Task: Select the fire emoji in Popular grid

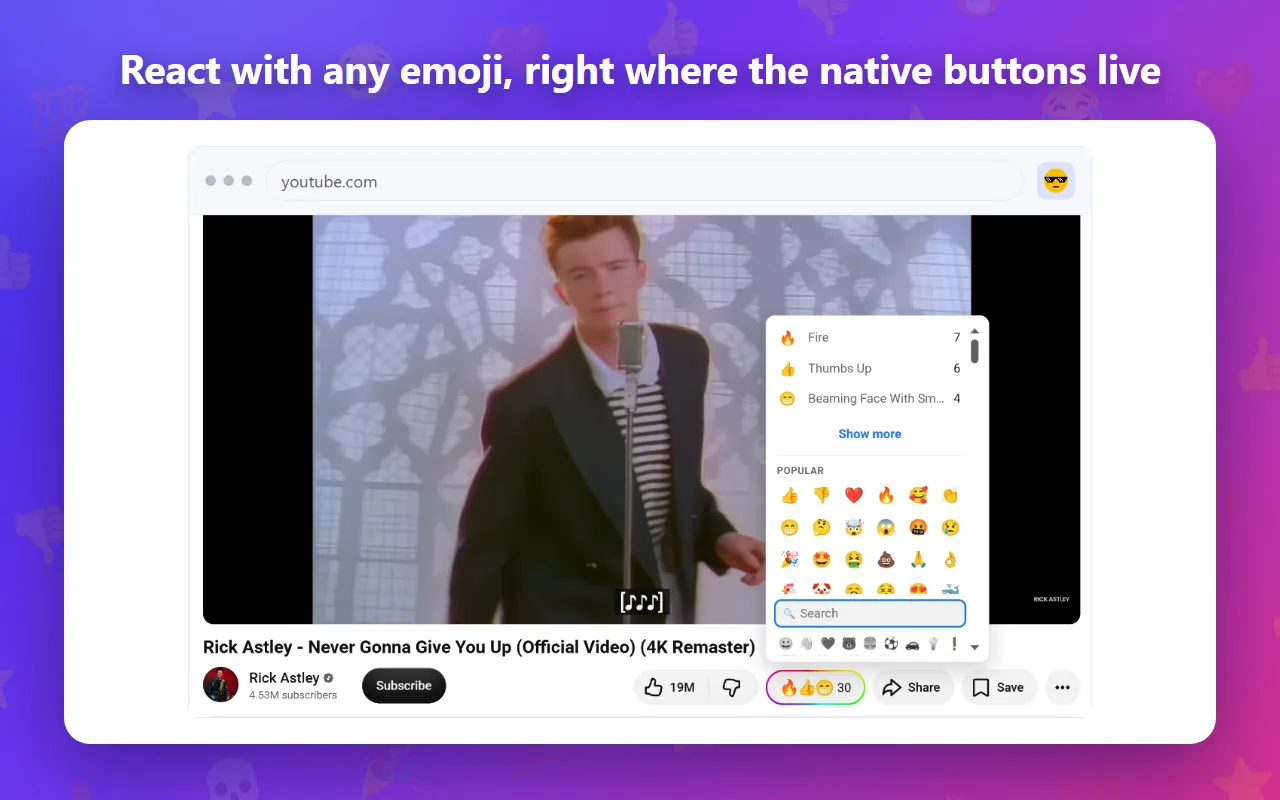Action: (886, 495)
